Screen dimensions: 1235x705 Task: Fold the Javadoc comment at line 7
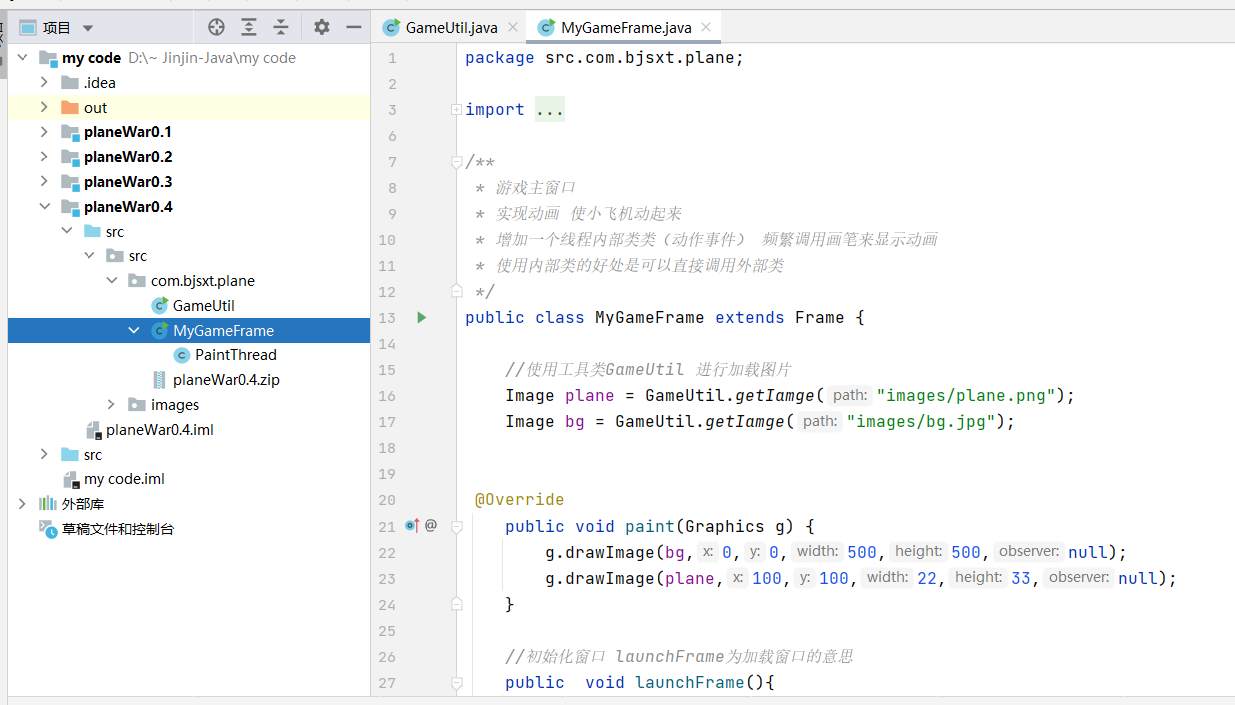click(x=456, y=162)
